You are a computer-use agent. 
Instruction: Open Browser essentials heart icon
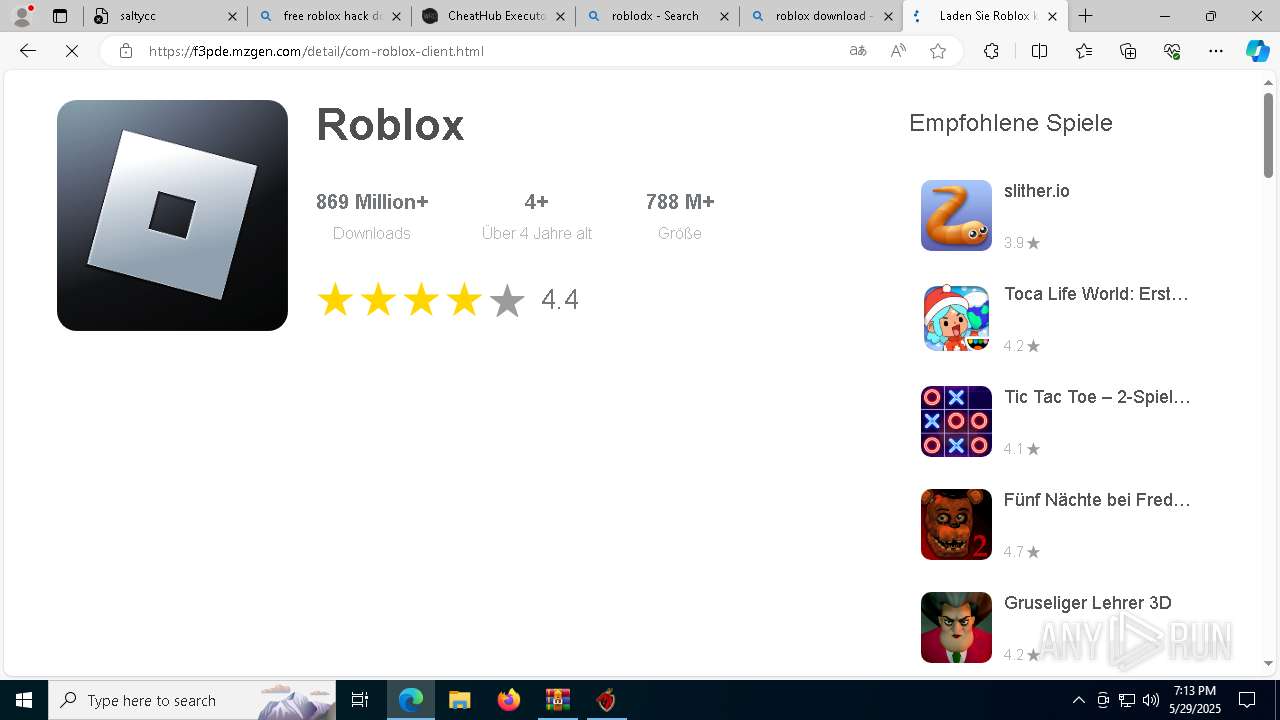point(1172,51)
